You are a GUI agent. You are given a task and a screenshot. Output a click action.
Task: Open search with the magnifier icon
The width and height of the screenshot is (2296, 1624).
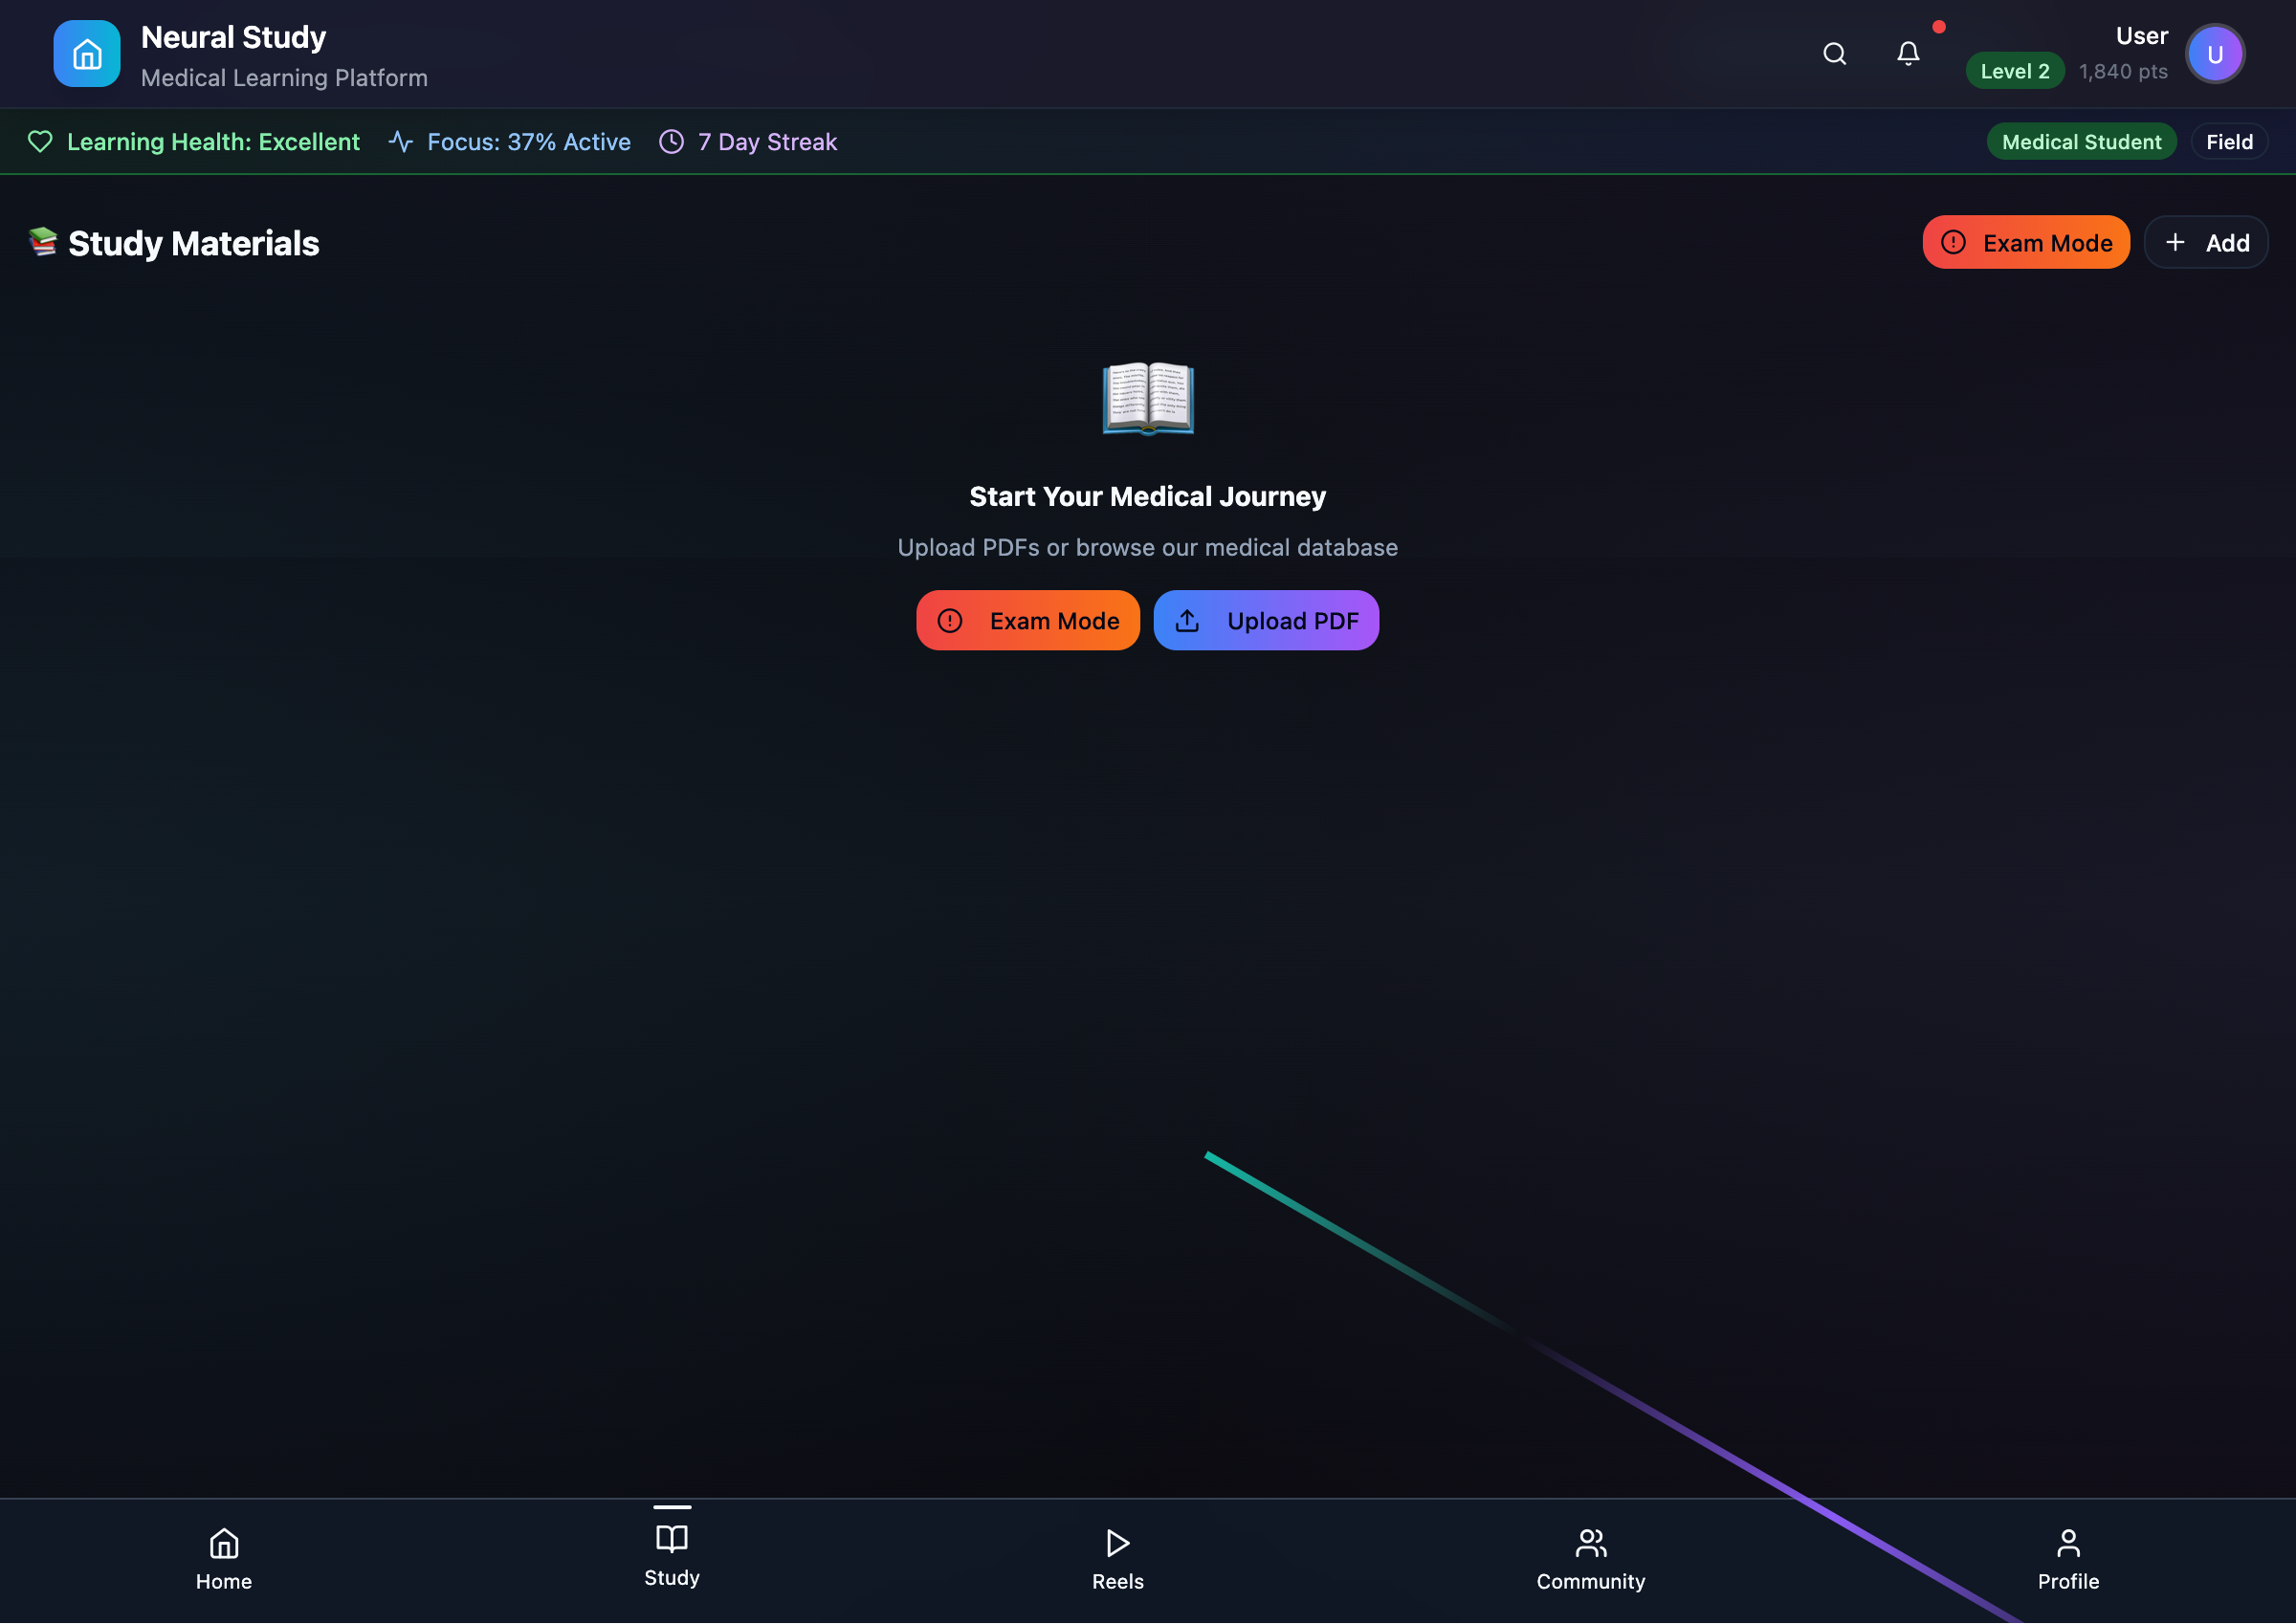(x=1834, y=54)
